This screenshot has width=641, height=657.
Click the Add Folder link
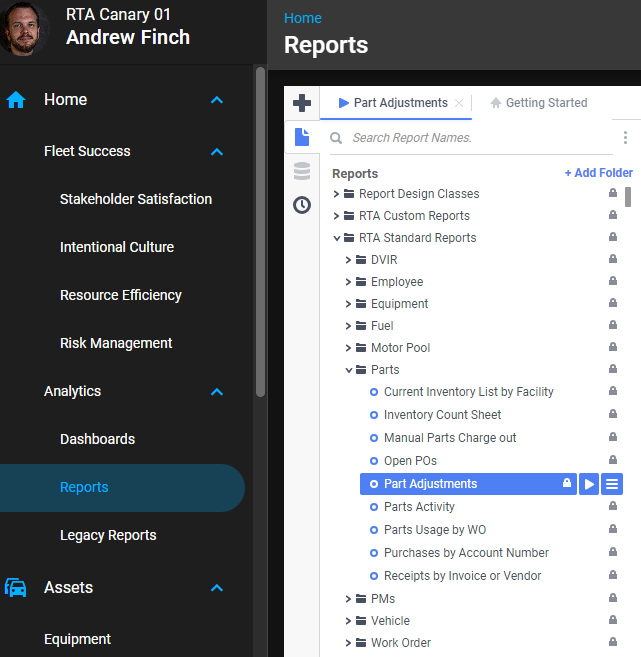598,173
